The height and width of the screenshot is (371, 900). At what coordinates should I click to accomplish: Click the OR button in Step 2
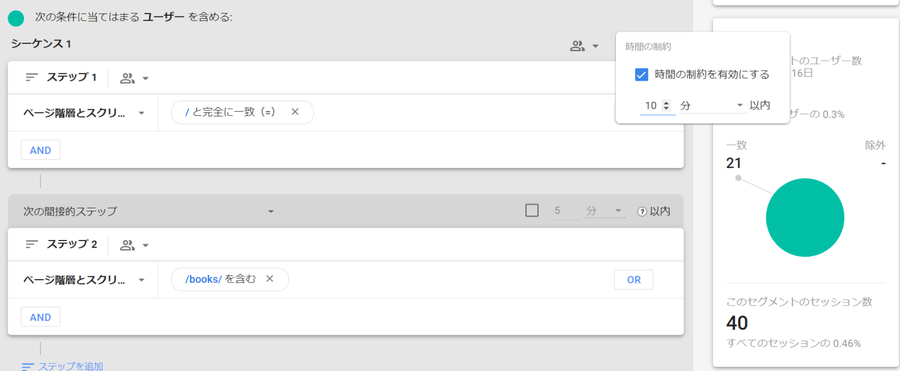[x=634, y=280]
